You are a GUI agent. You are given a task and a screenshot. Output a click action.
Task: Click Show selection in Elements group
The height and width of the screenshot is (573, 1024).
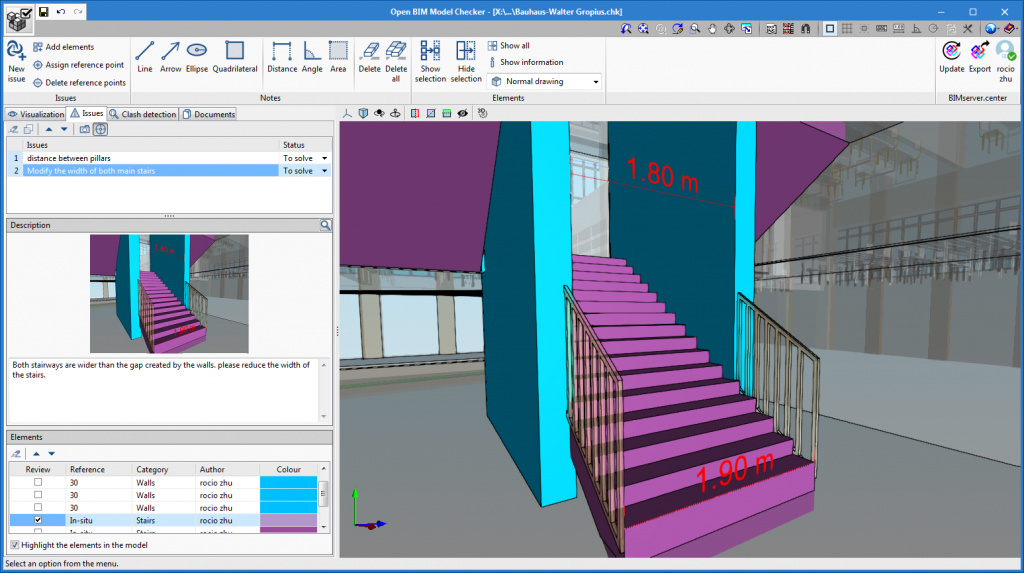pyautogui.click(x=430, y=61)
